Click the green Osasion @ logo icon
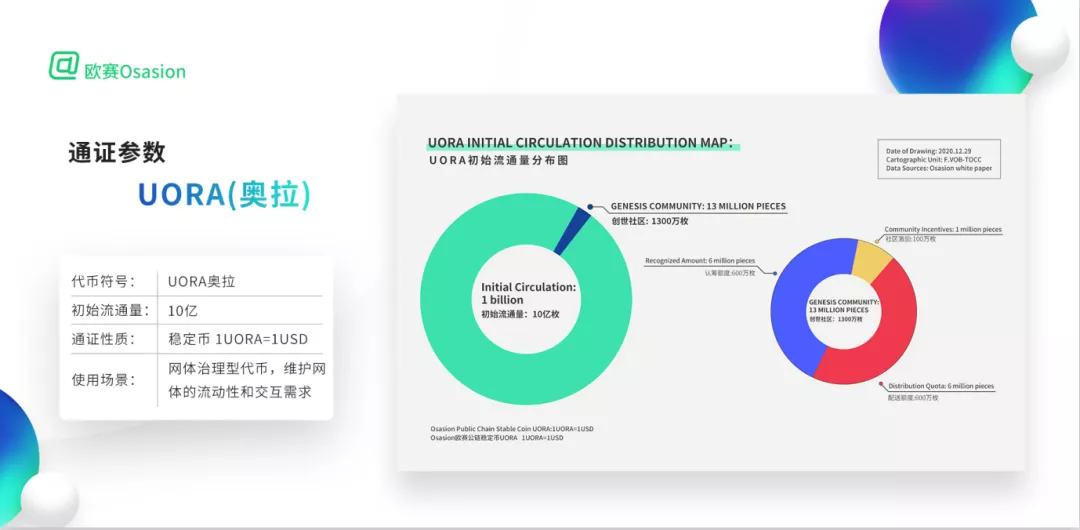Viewport: 1080px width, 530px height. 63,65
